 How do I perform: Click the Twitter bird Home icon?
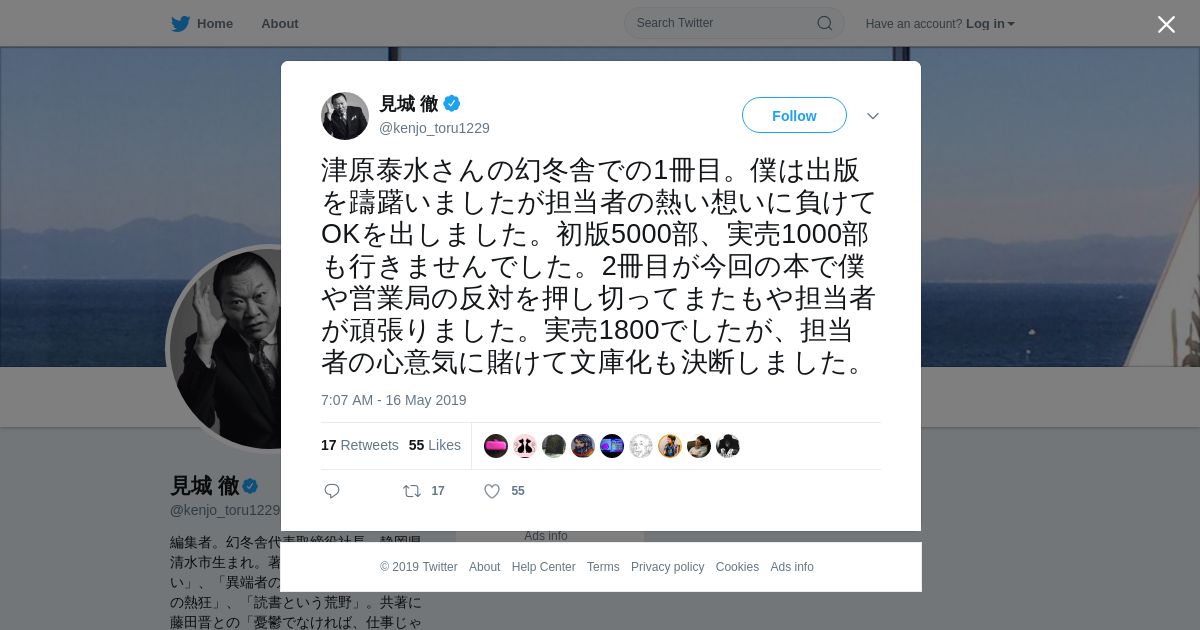(x=180, y=23)
